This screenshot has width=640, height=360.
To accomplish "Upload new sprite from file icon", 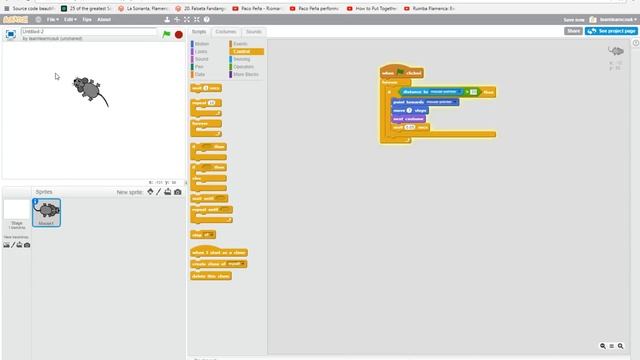I will tap(168, 192).
